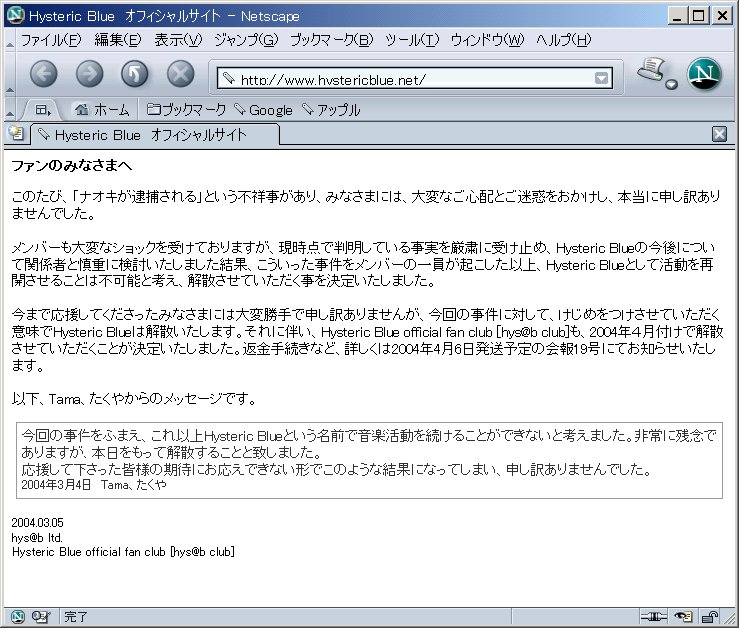
Task: Open the ブックマーク(B) menu
Action: (x=331, y=40)
